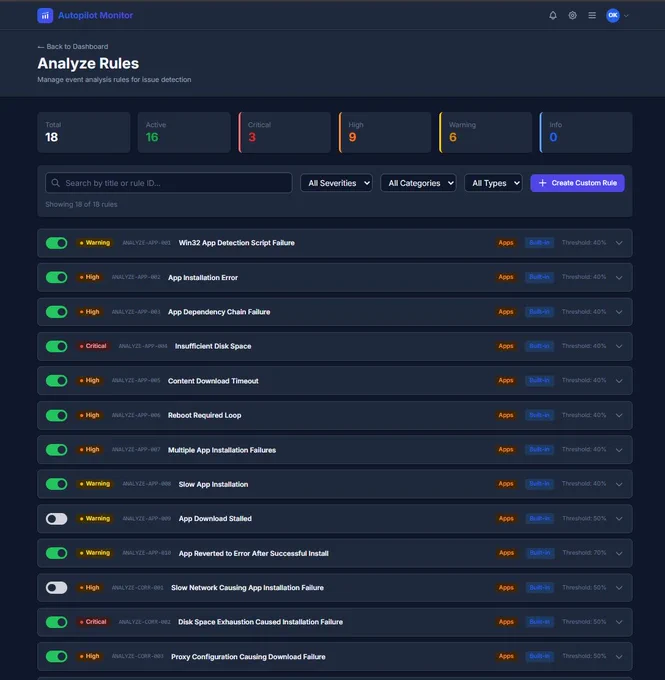Disable App Dependency Chain Failure rule
The image size is (665, 680).
(56, 312)
